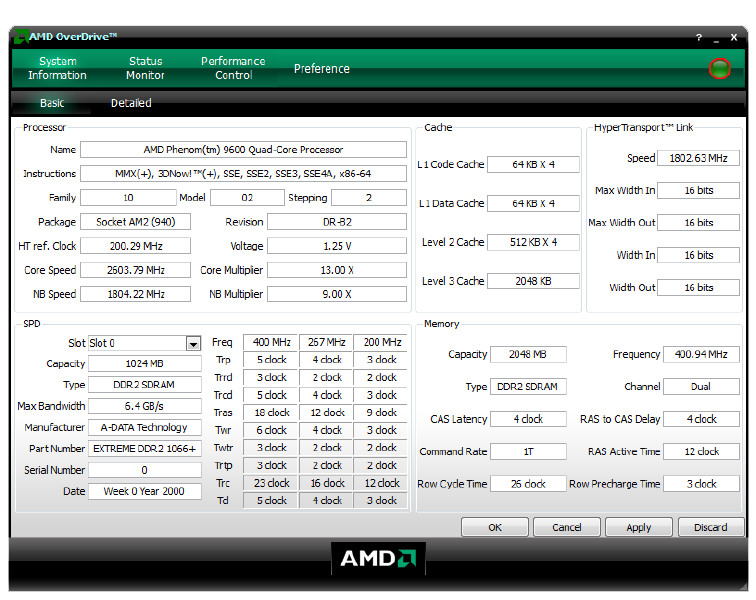Click the Package value Socket AM2 (940)

(135, 222)
